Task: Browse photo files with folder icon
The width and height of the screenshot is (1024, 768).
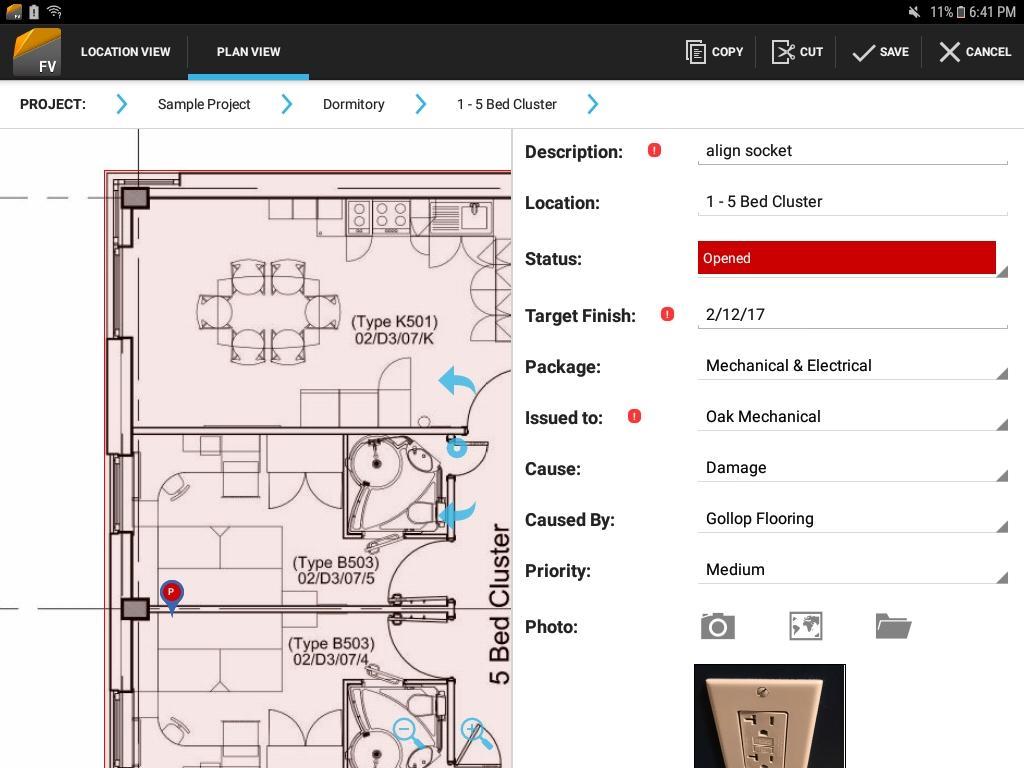Action: (x=893, y=626)
